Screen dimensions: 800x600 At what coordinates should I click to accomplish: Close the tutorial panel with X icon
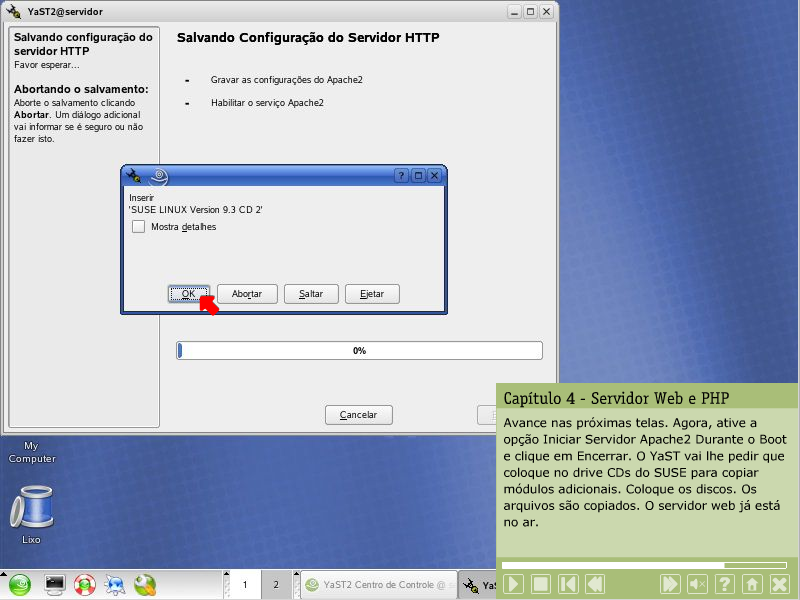point(779,584)
